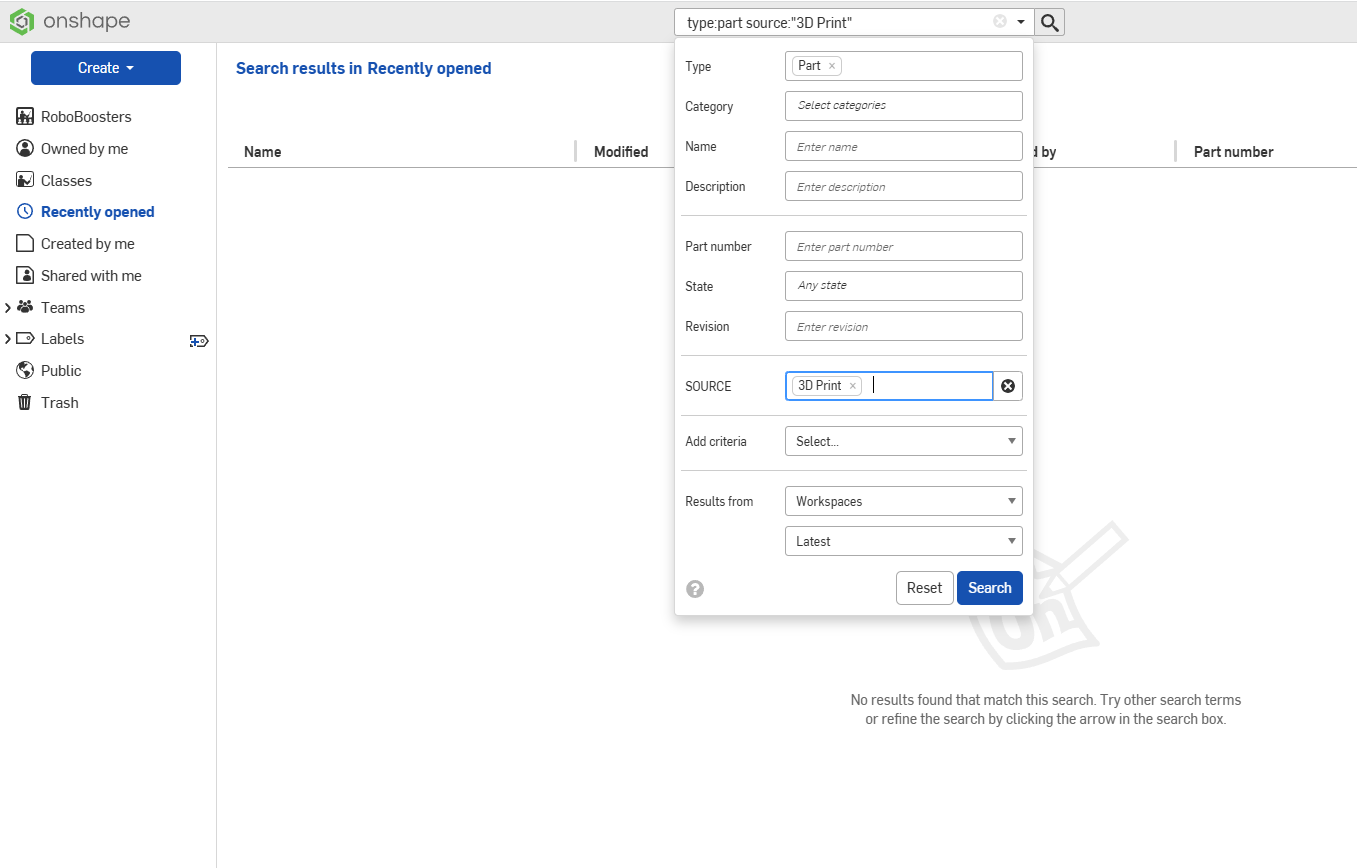Select the Recently opened filter
Image resolution: width=1357 pixels, height=868 pixels.
coord(98,212)
